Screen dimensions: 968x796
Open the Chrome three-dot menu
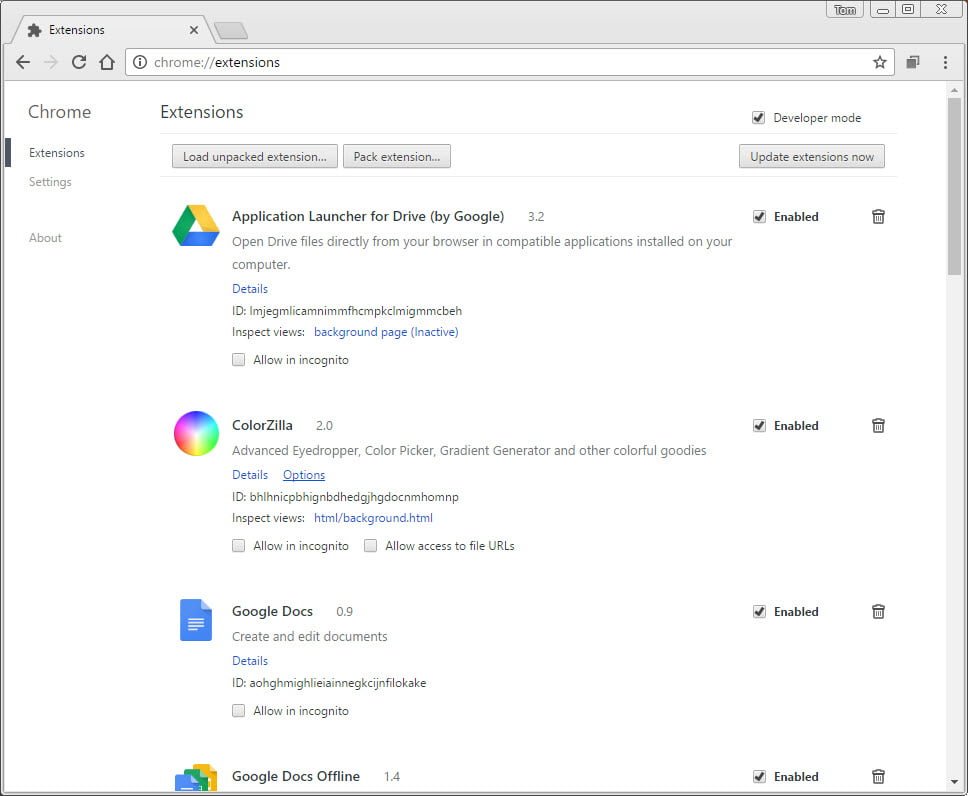click(x=945, y=62)
